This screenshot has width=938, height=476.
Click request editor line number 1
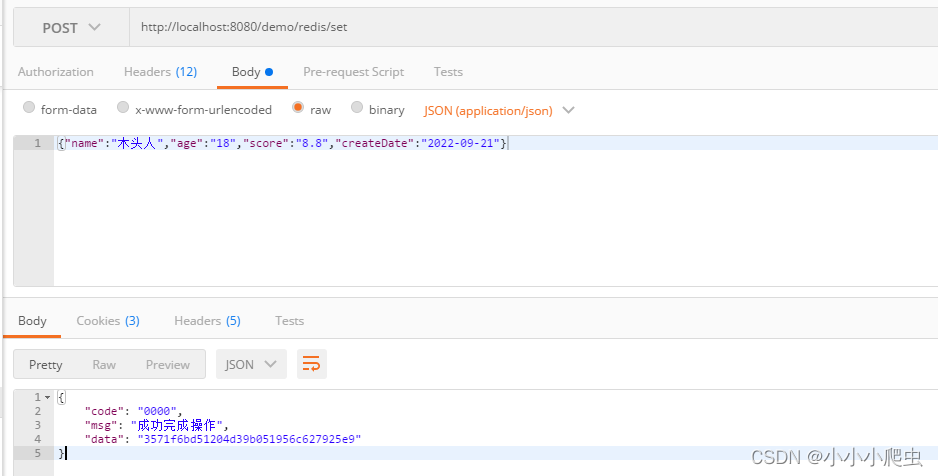coord(38,144)
